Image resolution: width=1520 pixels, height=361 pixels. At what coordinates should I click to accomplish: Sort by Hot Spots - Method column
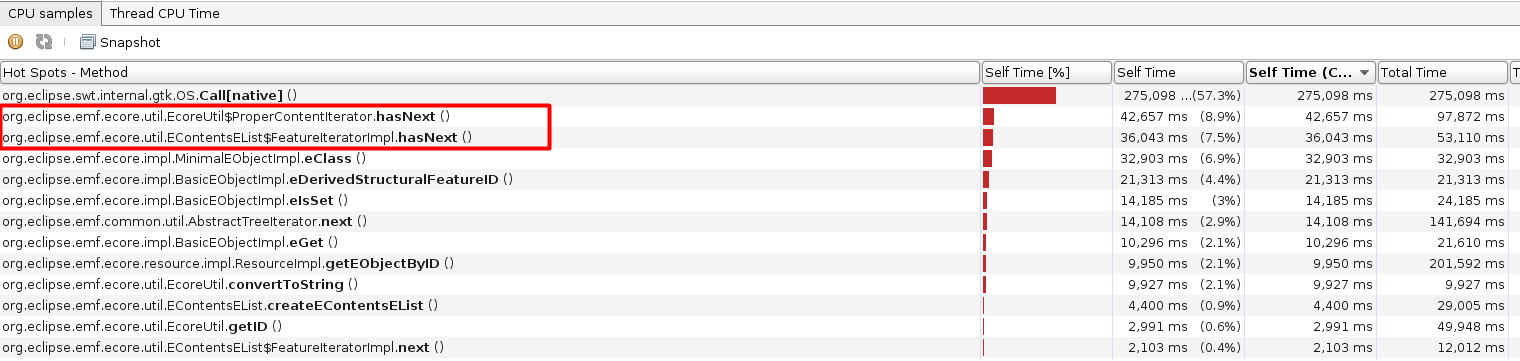point(490,73)
